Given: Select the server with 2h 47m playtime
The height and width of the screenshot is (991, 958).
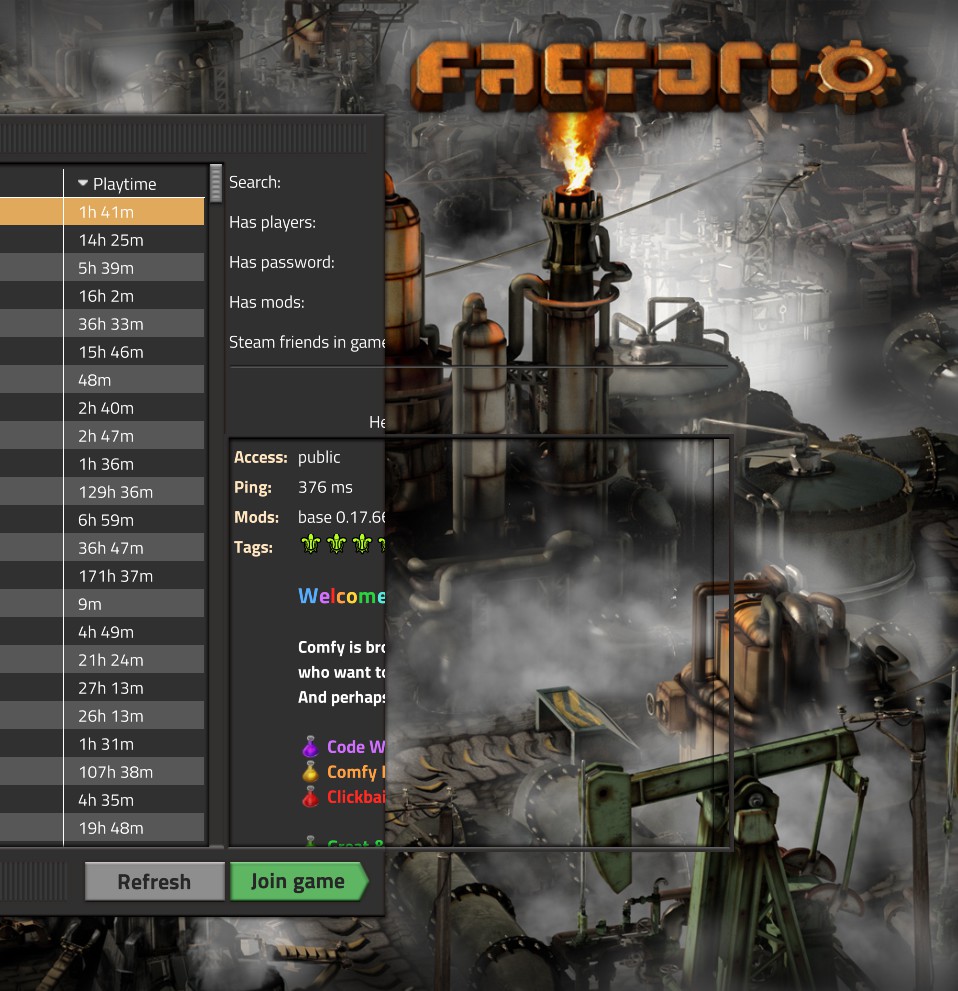Looking at the screenshot, I should point(102,436).
